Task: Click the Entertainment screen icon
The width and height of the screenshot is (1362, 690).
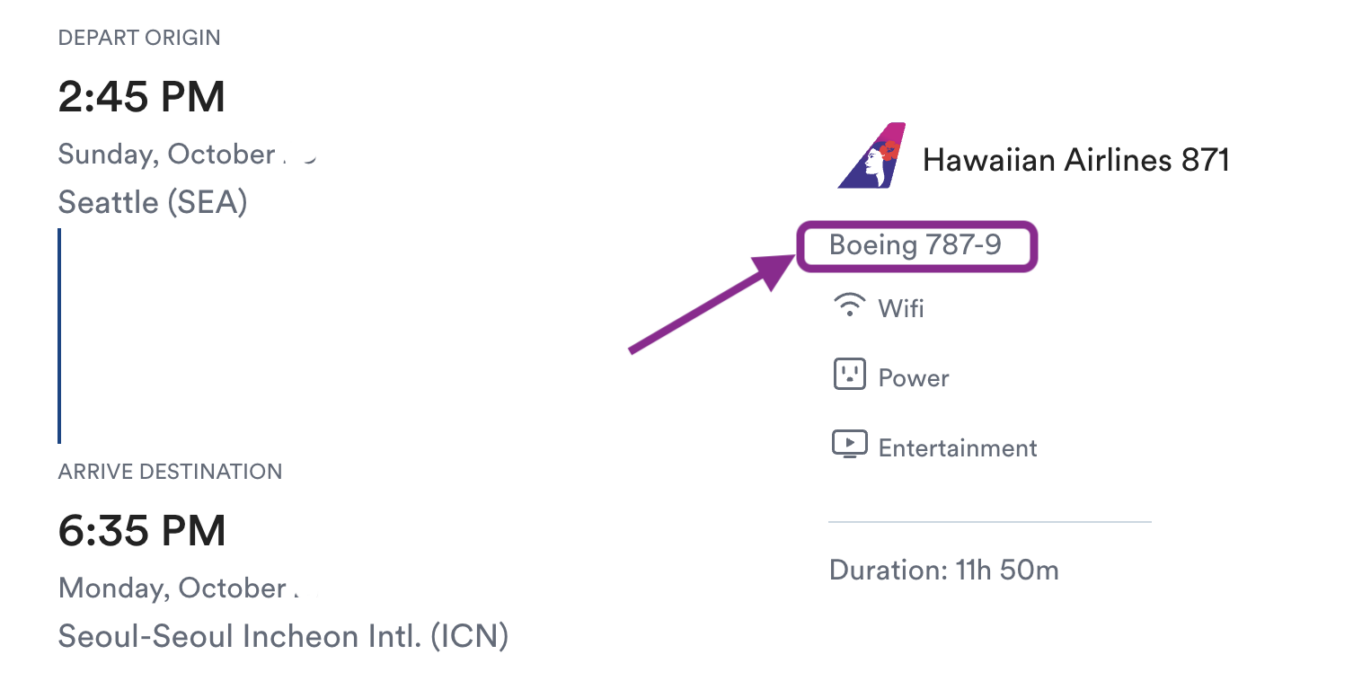Action: coord(849,444)
